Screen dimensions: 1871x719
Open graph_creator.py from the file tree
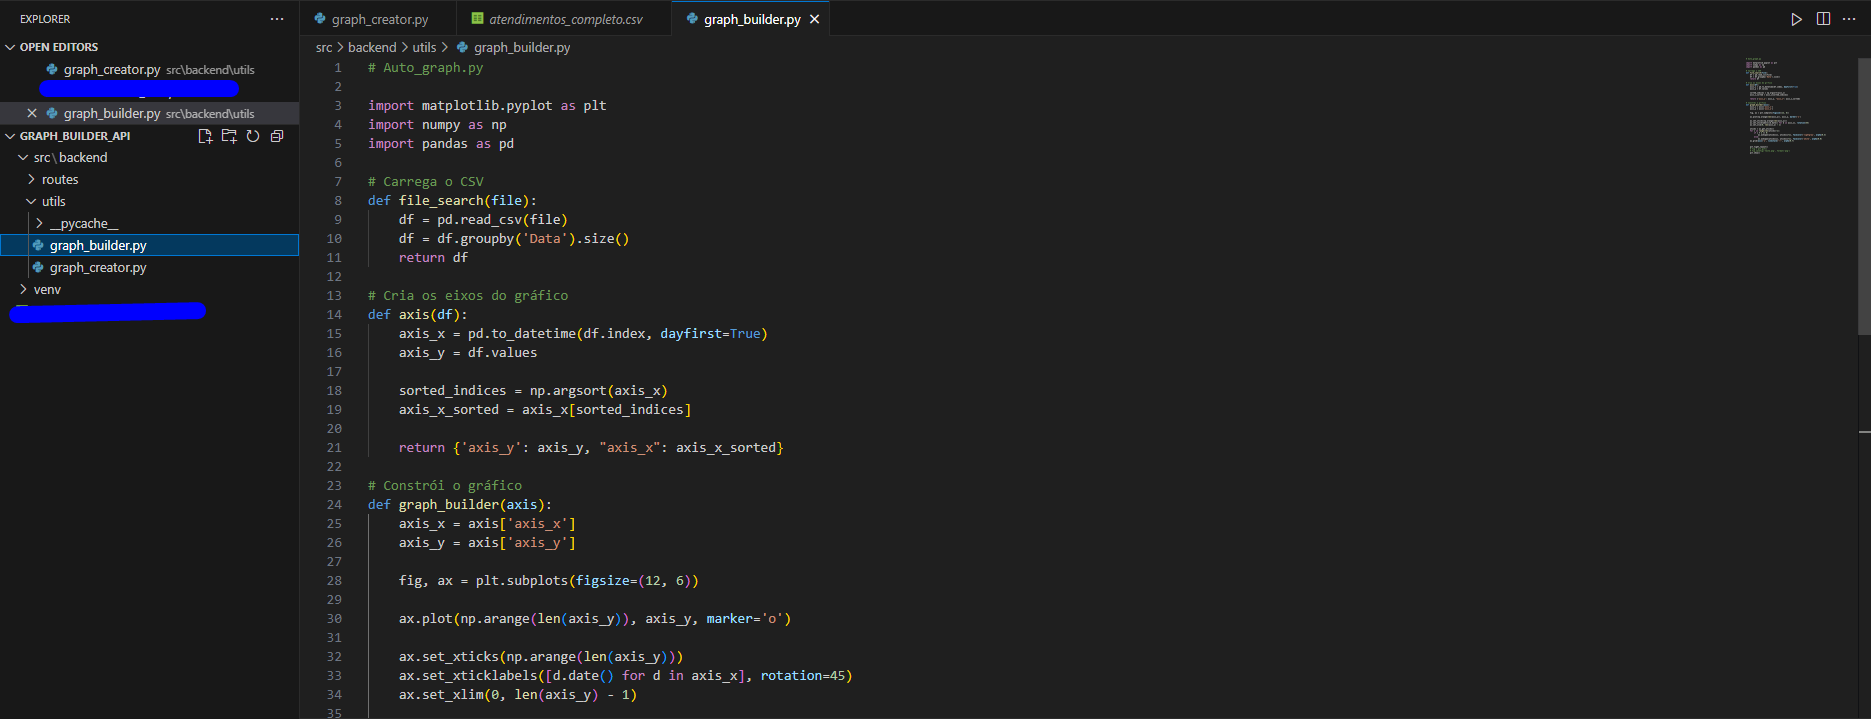click(98, 267)
